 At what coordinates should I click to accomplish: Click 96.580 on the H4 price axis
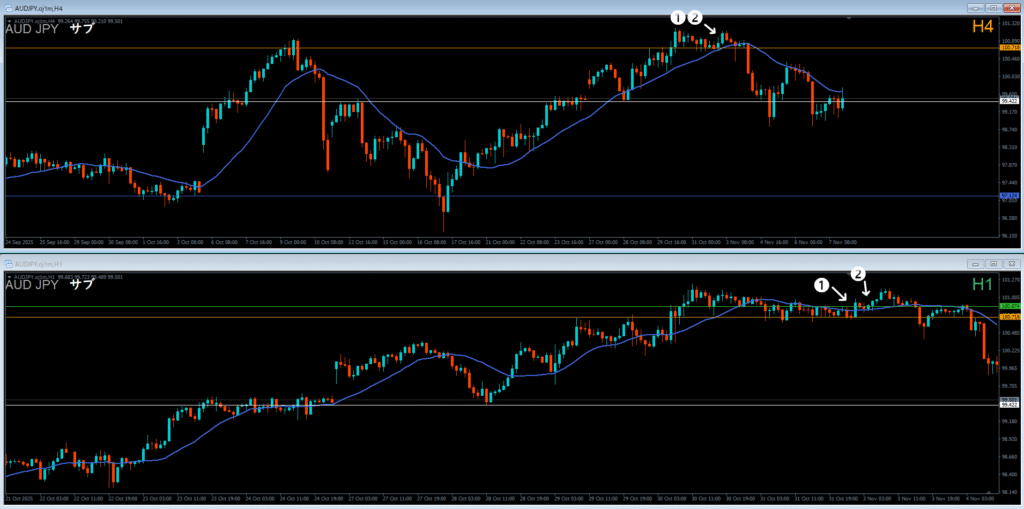tap(1010, 218)
